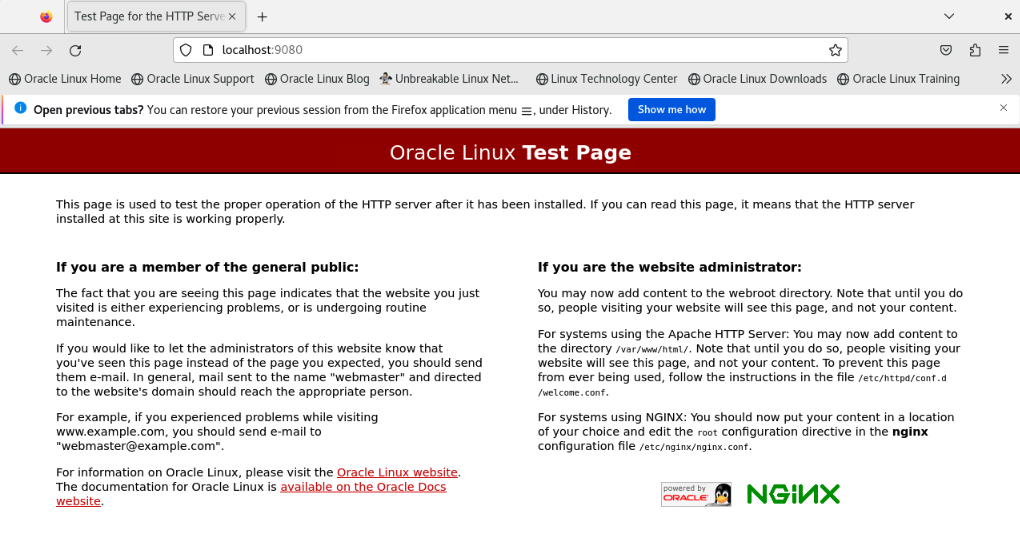Screen dimensions: 1020x555
Task: Click the Oracle Linux Test Page heading
Action: tap(510, 152)
